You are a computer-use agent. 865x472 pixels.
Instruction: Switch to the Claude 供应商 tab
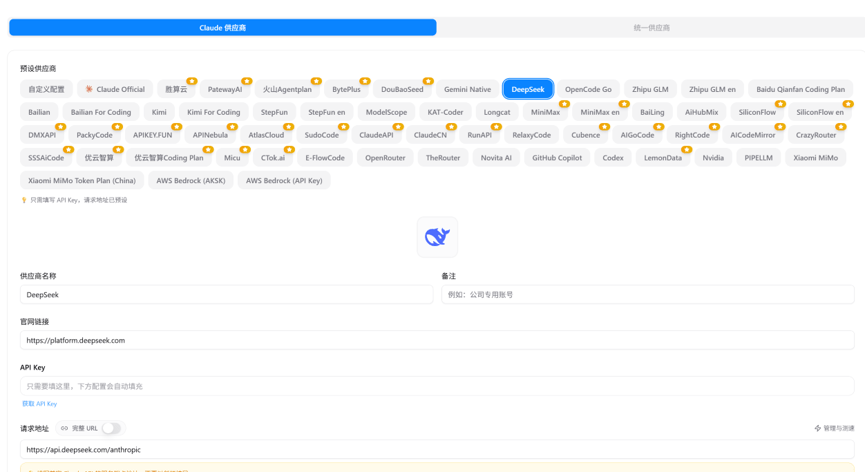pyautogui.click(x=223, y=28)
